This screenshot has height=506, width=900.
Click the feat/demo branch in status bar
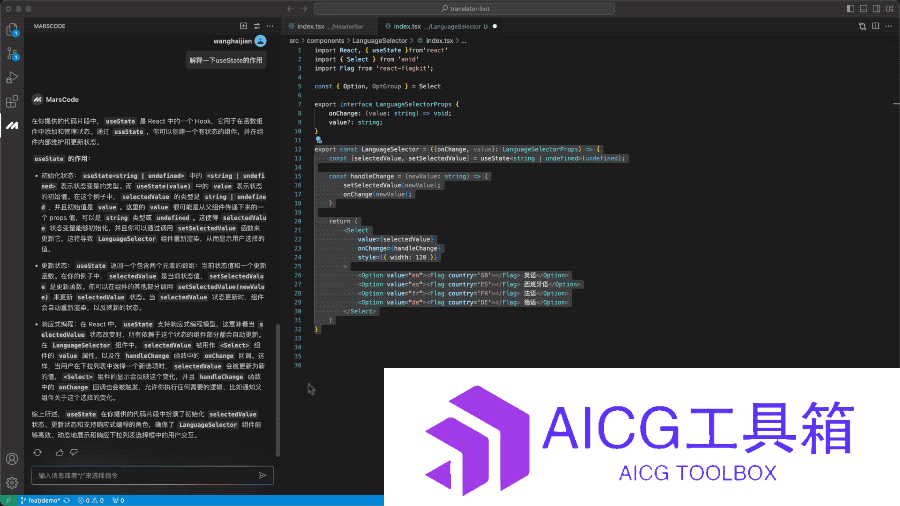[40, 500]
